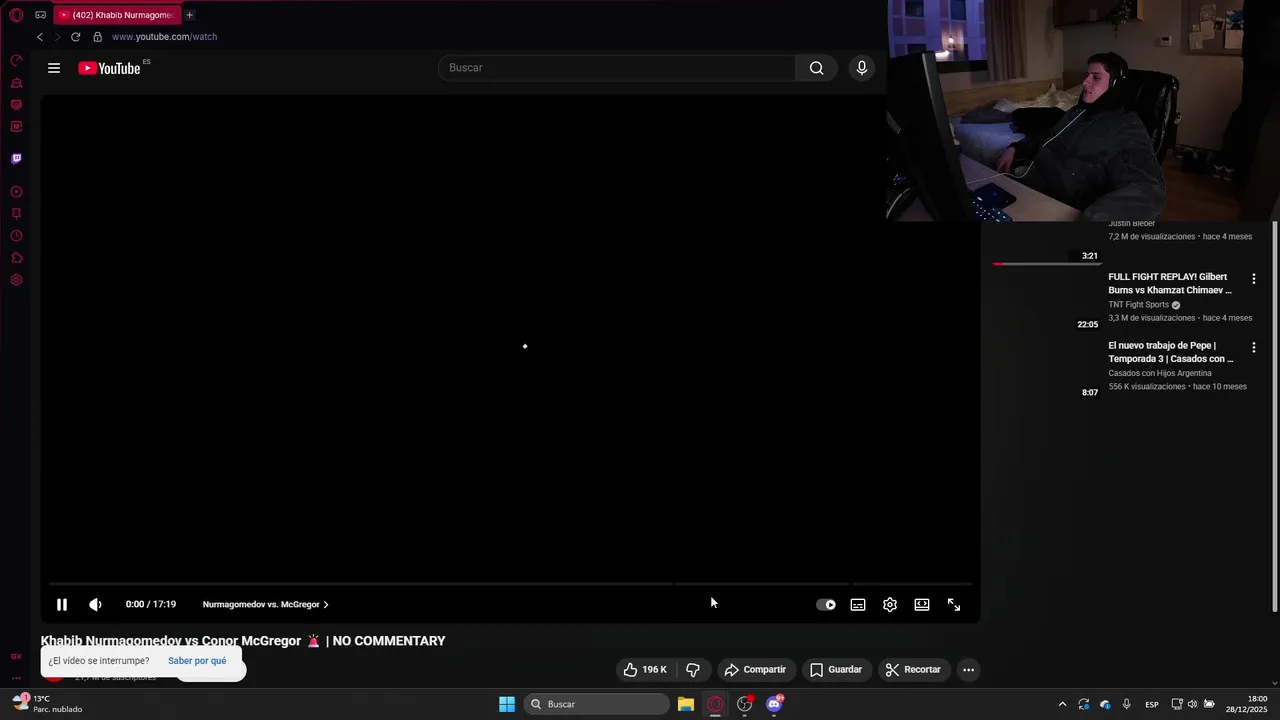Go back to the previous page
This screenshot has height=720, width=1280.
40,37
